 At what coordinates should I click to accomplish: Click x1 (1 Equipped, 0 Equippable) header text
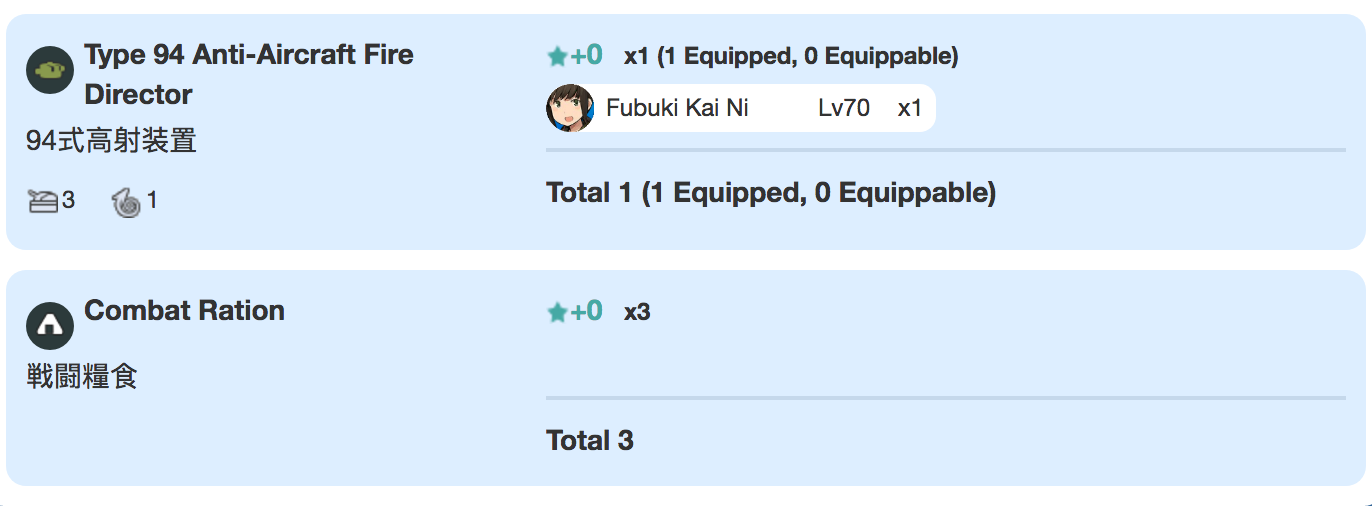point(791,57)
